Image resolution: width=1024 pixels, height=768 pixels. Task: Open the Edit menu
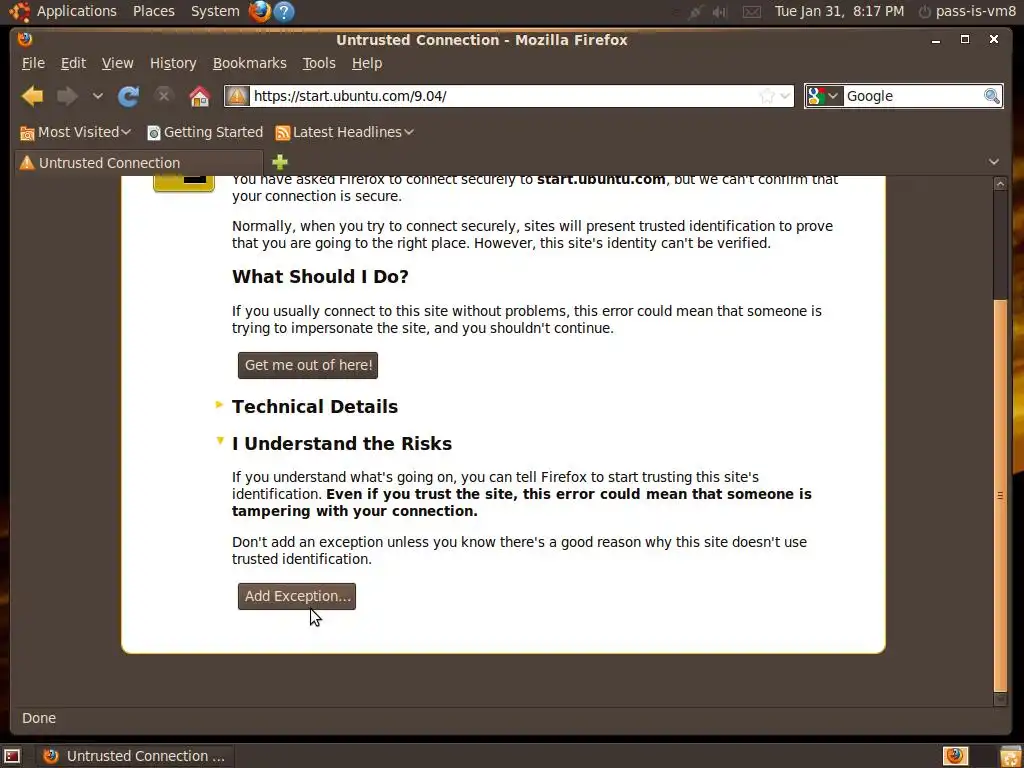click(73, 63)
